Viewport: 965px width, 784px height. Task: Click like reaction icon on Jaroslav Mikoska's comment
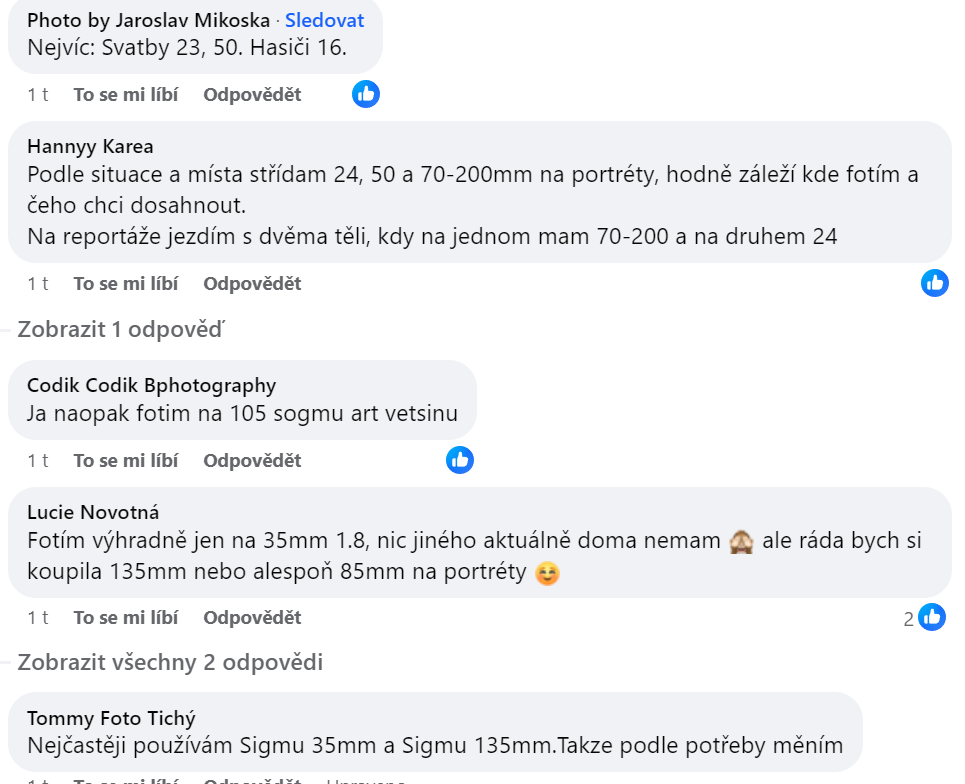366,94
